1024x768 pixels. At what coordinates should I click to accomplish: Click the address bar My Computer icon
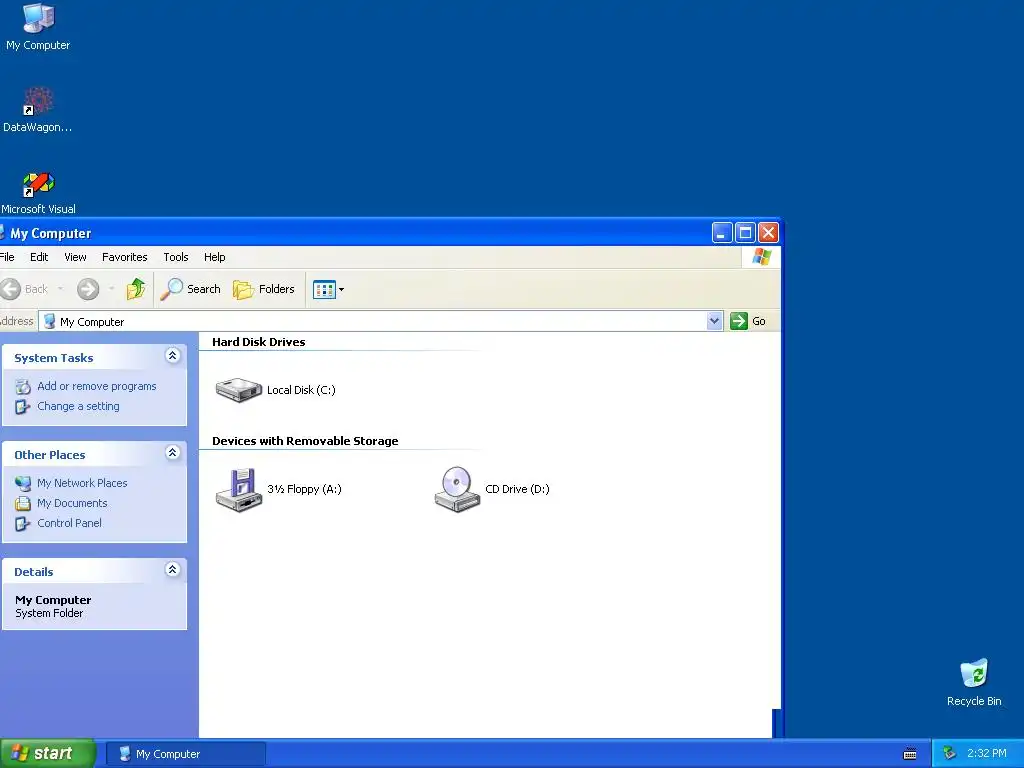50,321
